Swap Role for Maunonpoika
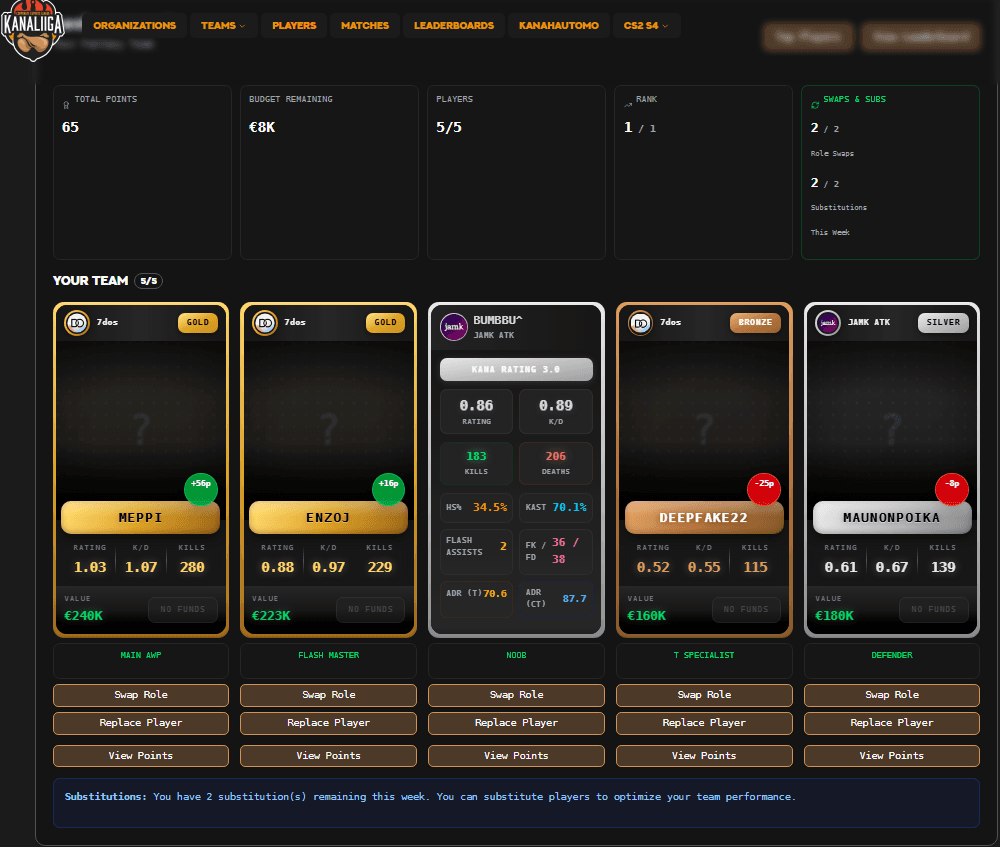 (892, 695)
